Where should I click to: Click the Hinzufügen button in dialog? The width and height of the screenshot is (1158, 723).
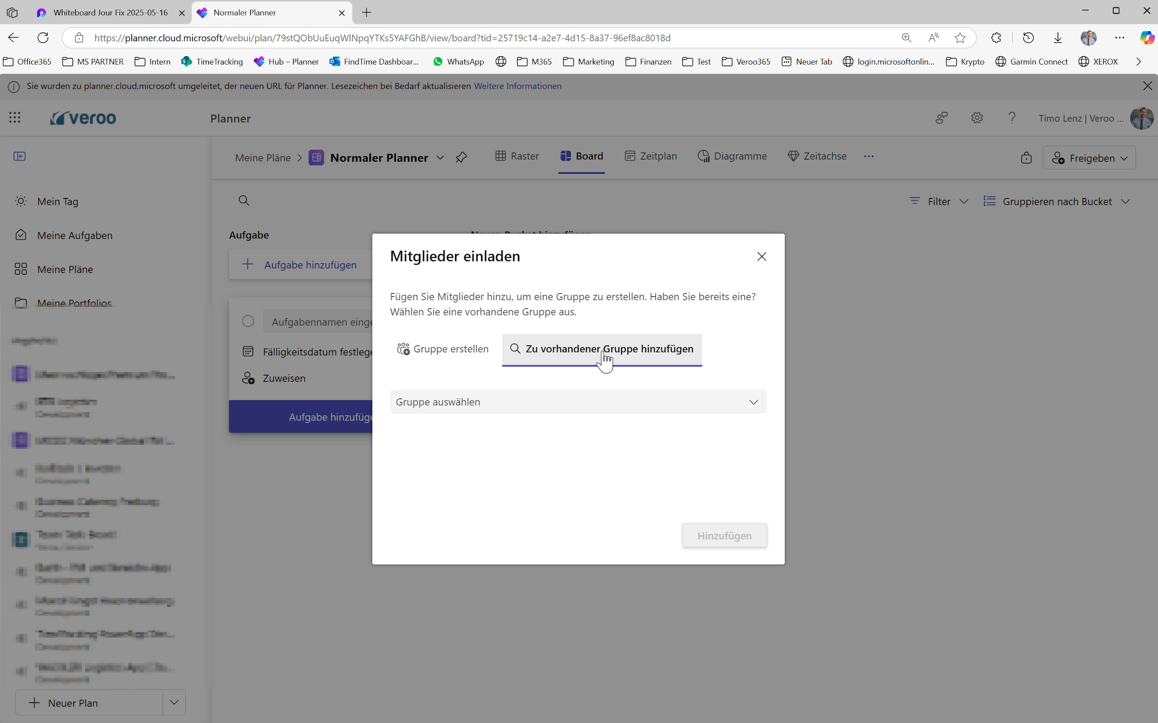click(724, 536)
